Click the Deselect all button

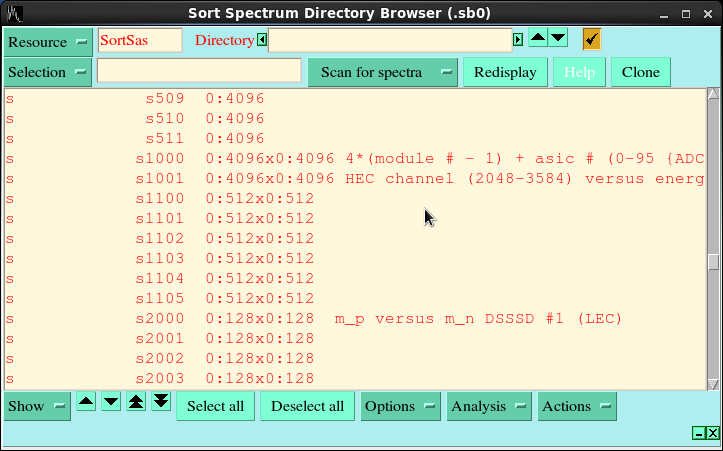pyautogui.click(x=308, y=406)
